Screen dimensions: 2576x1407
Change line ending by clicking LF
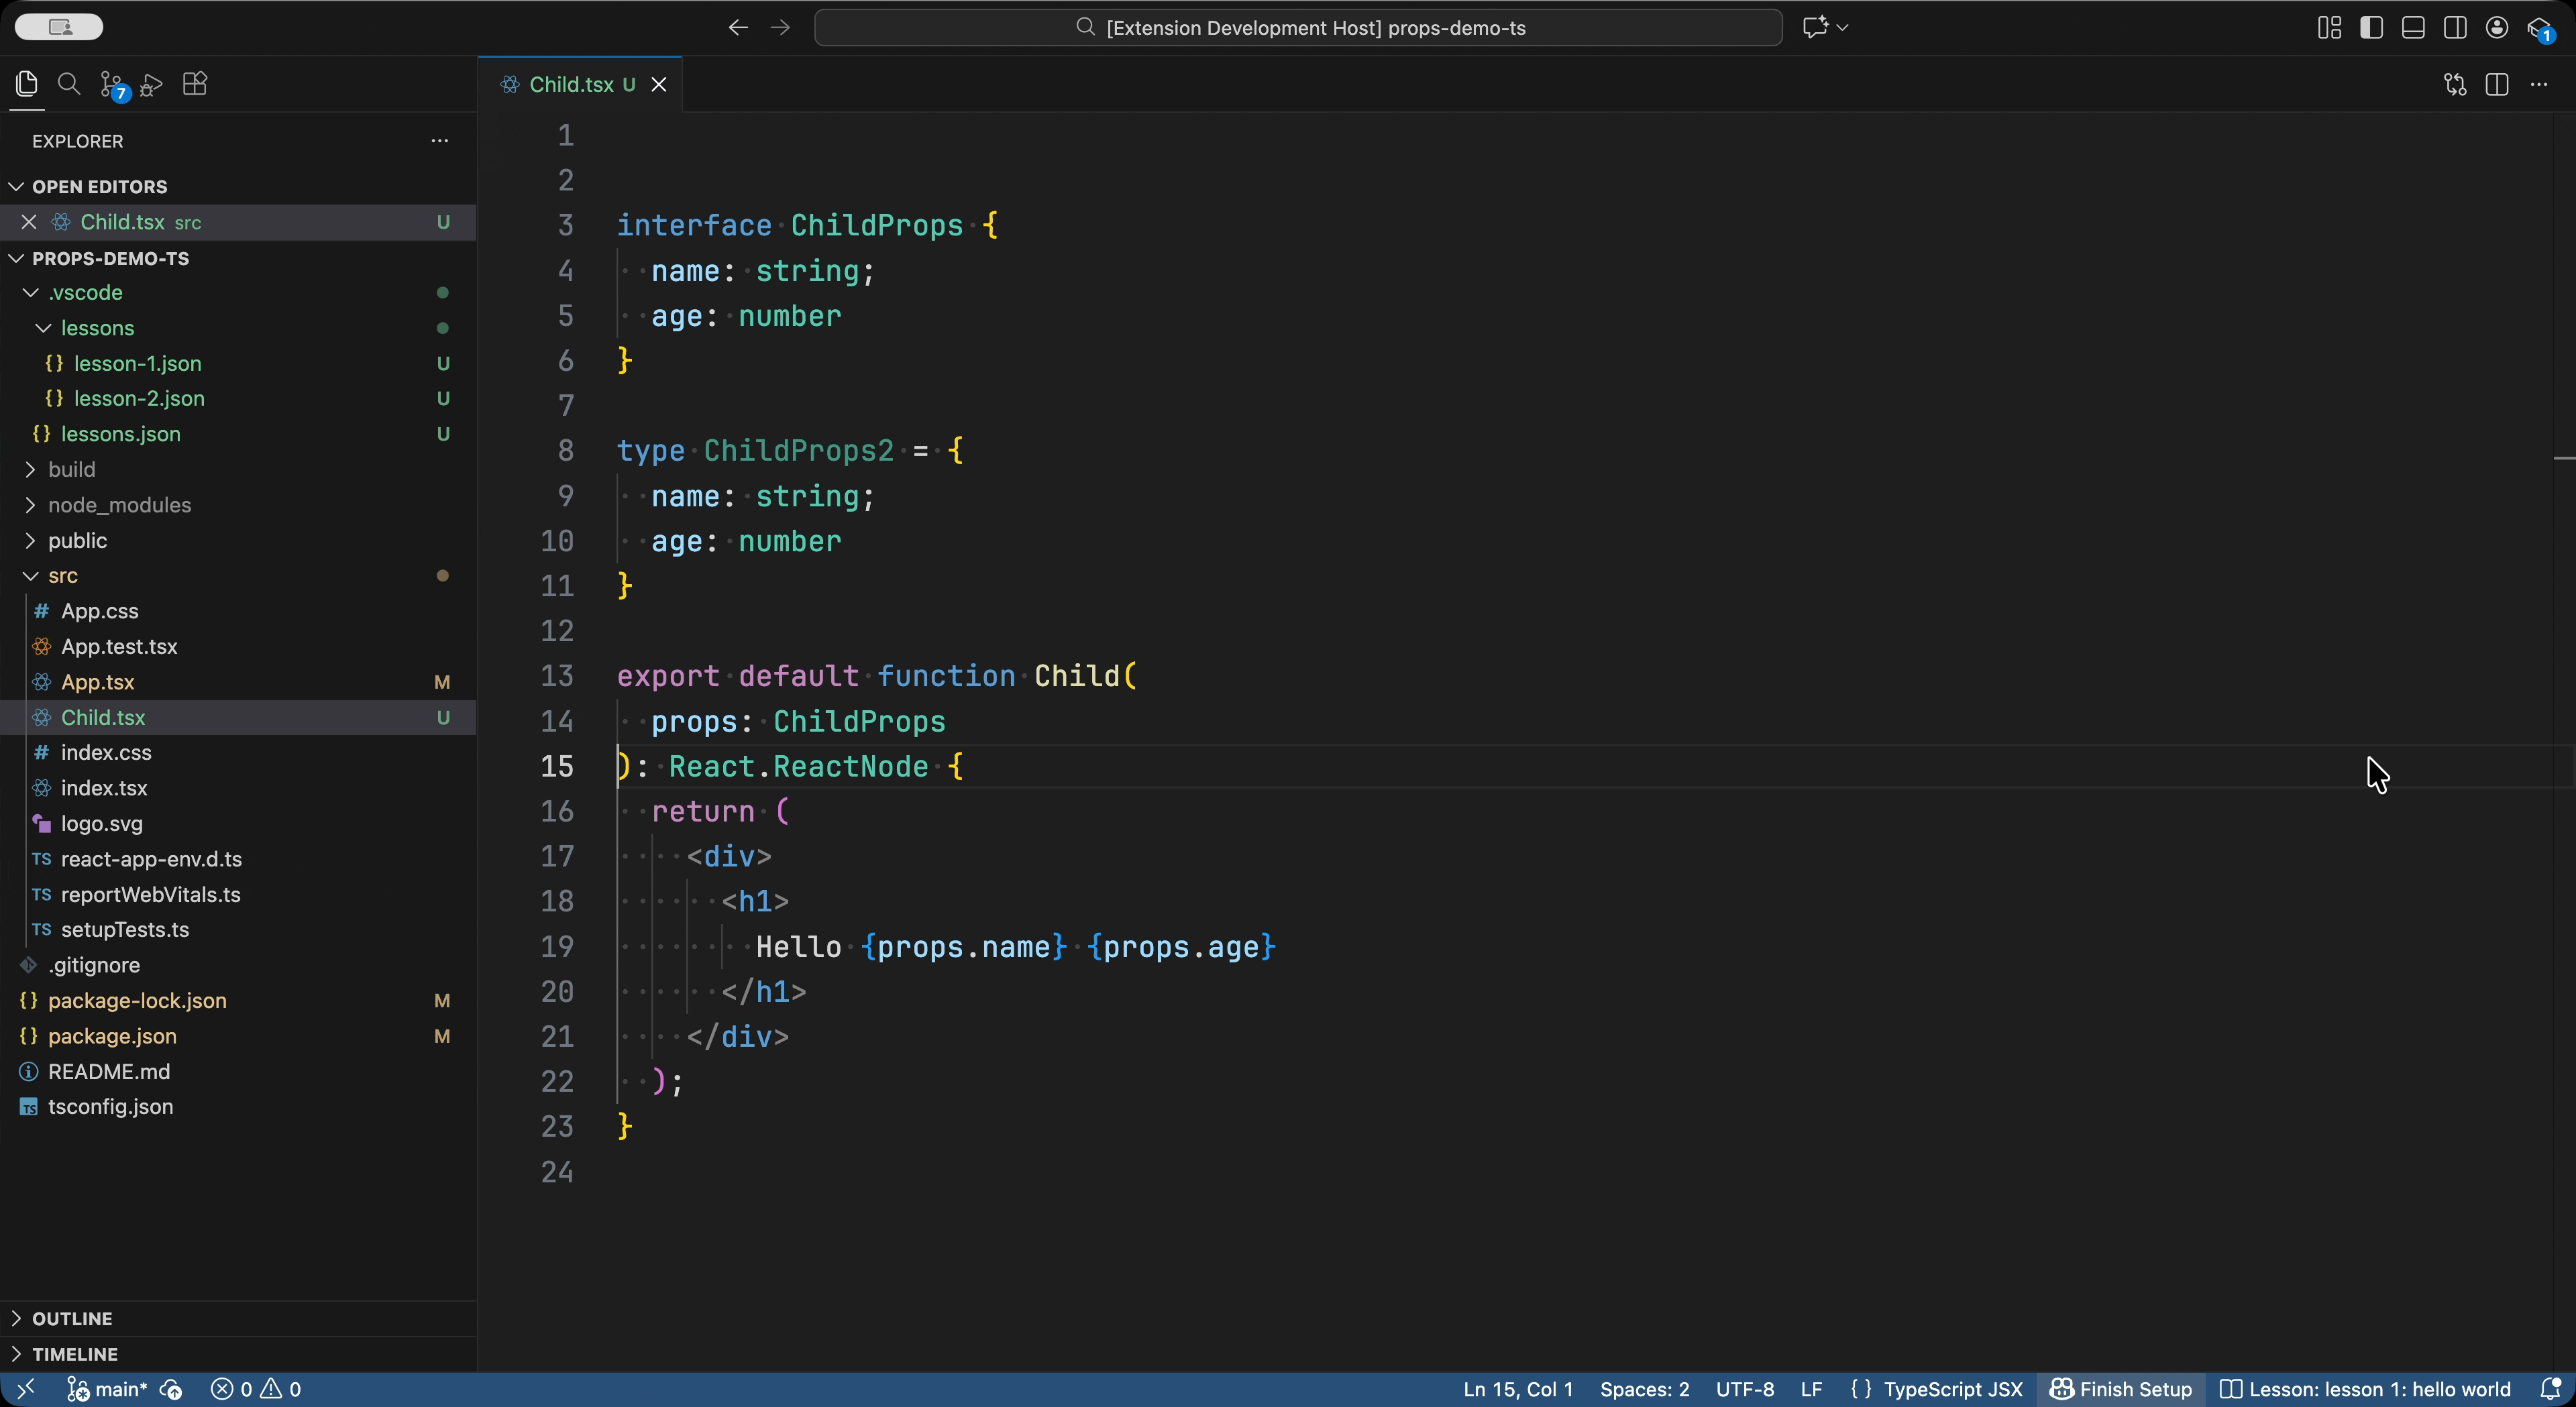1811,1389
